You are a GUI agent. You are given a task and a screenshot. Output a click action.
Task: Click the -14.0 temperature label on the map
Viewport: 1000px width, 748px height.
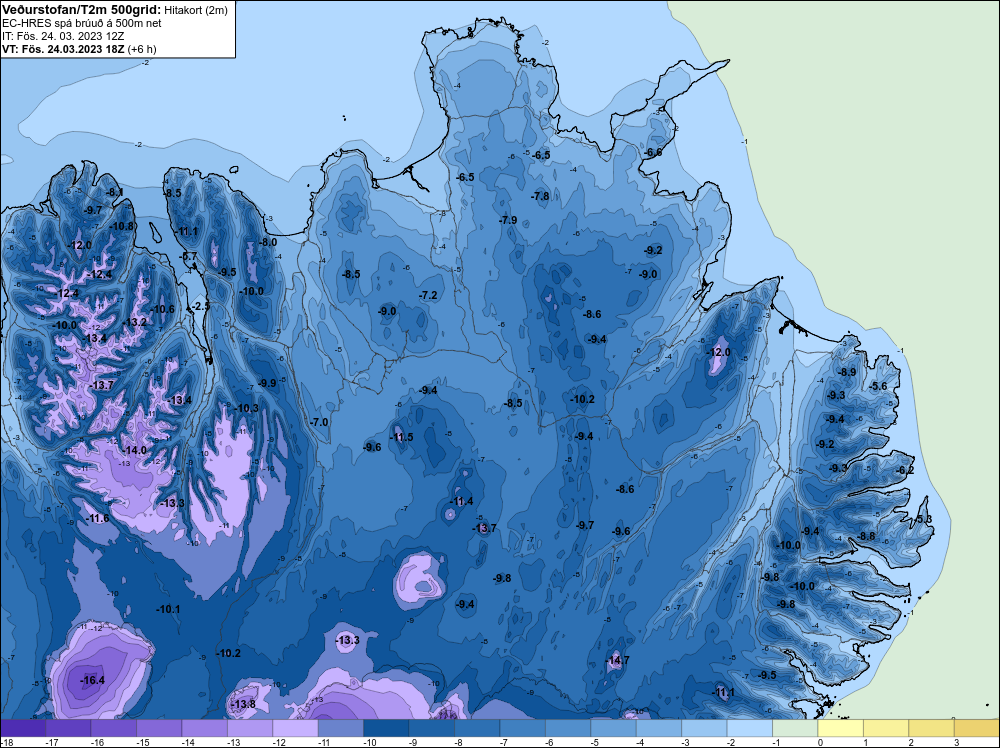click(134, 450)
